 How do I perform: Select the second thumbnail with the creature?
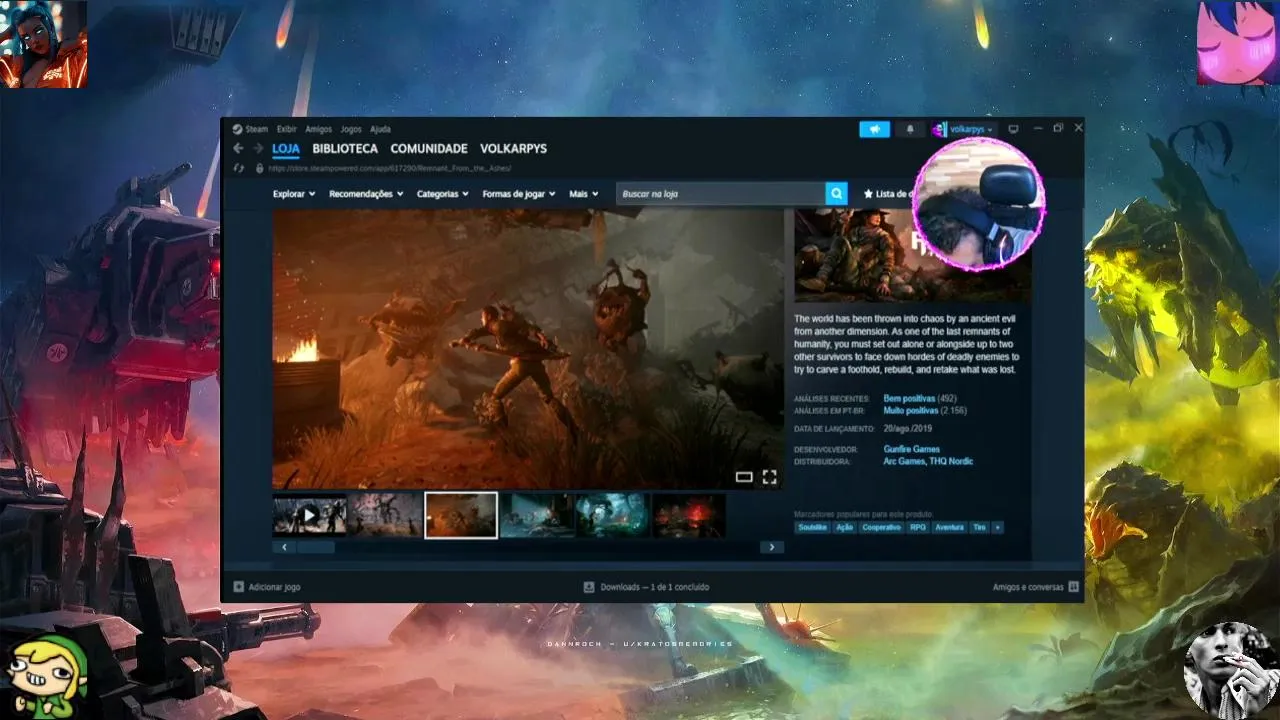coord(385,515)
